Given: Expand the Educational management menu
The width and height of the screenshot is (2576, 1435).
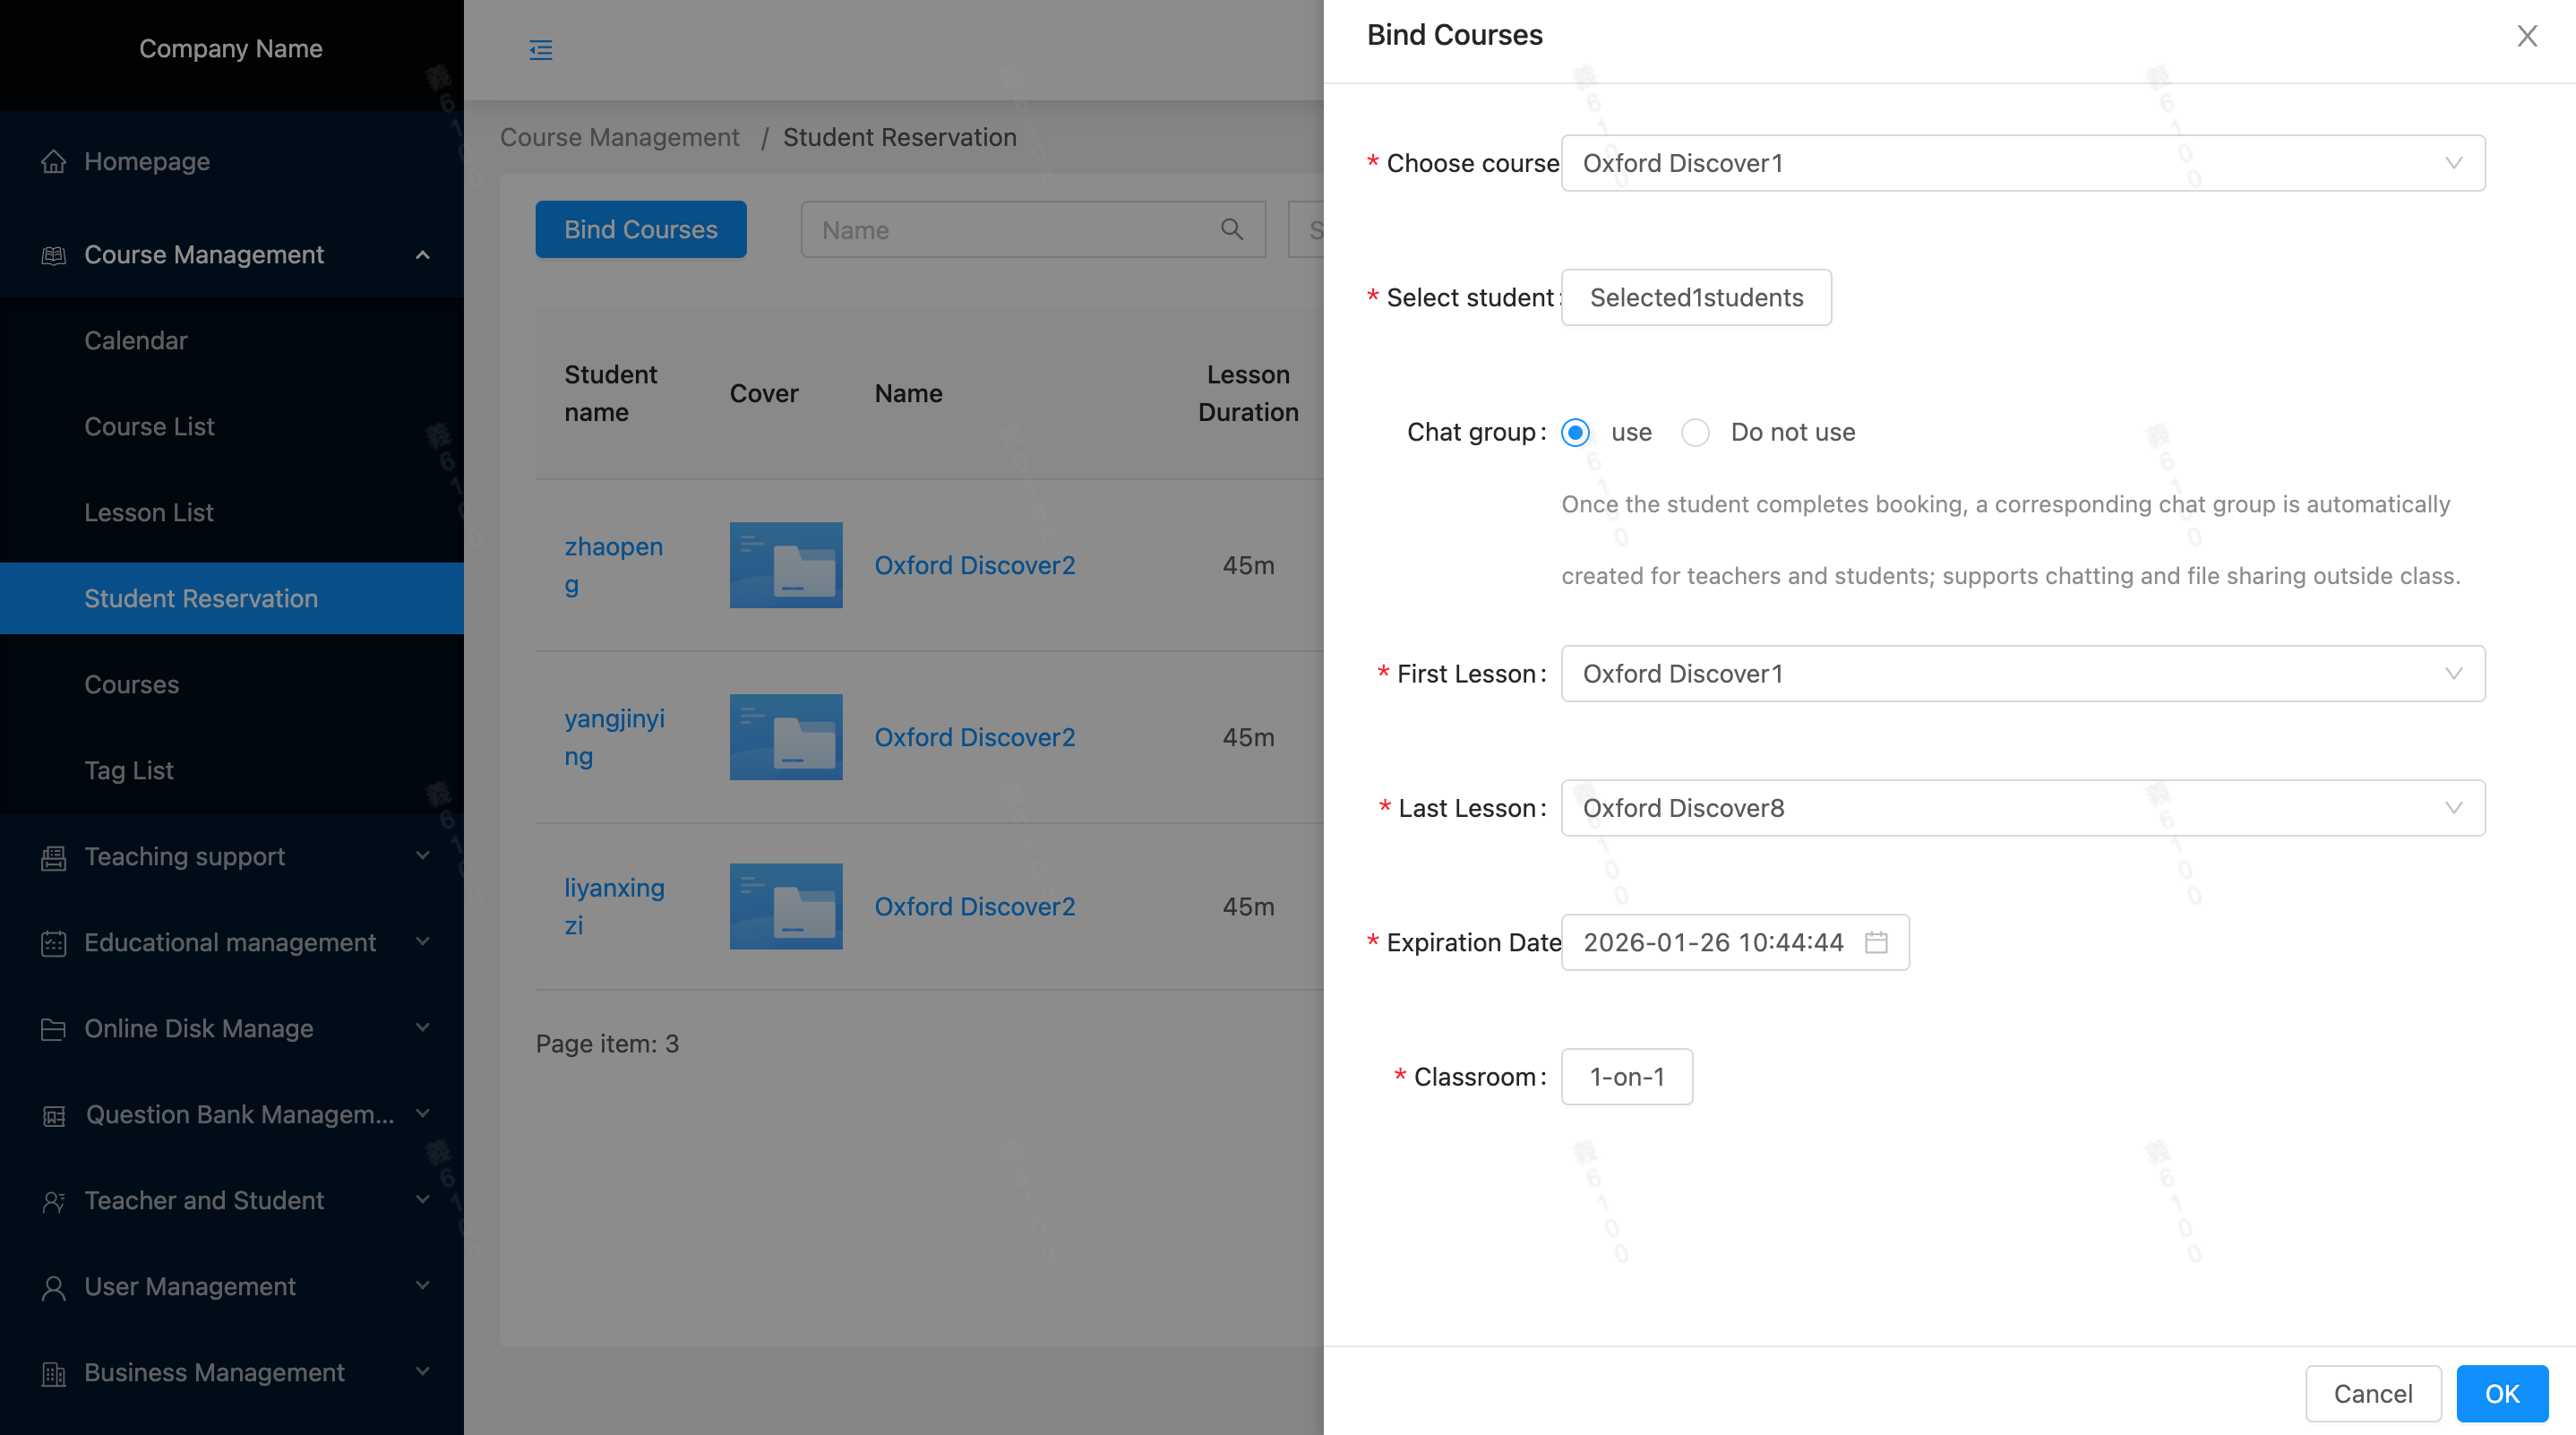Looking at the screenshot, I should 231,943.
